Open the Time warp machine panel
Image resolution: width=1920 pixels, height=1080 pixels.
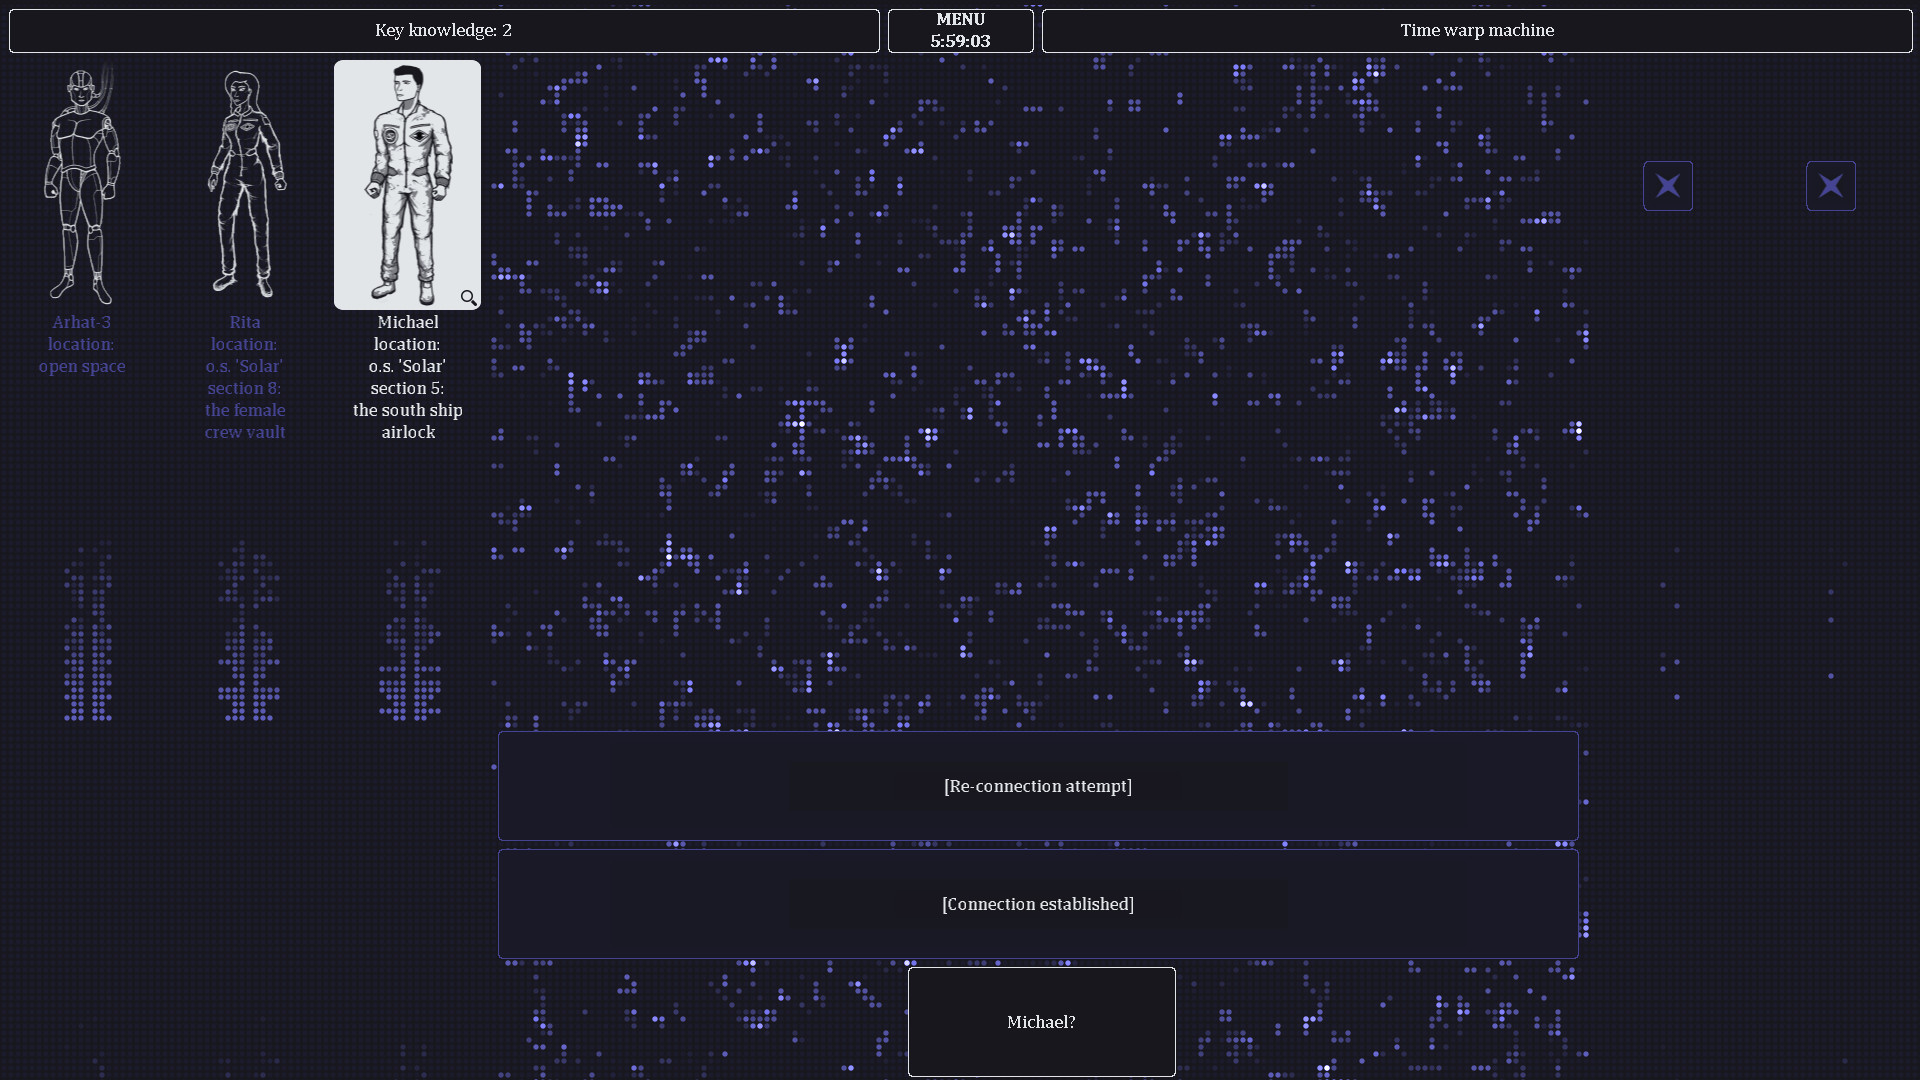click(x=1477, y=30)
